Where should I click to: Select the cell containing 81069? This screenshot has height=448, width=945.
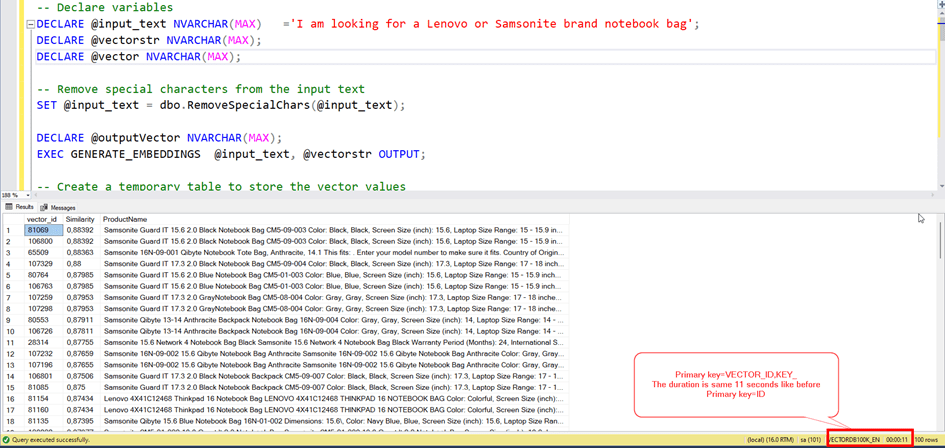tap(43, 230)
